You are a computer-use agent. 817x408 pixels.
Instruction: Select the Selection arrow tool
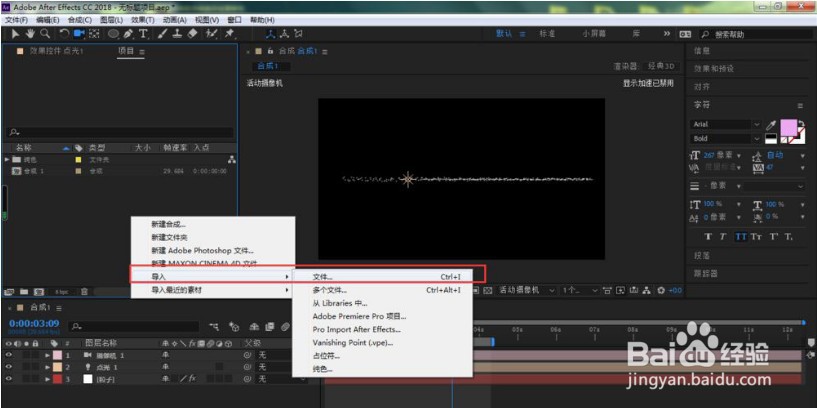[15, 34]
